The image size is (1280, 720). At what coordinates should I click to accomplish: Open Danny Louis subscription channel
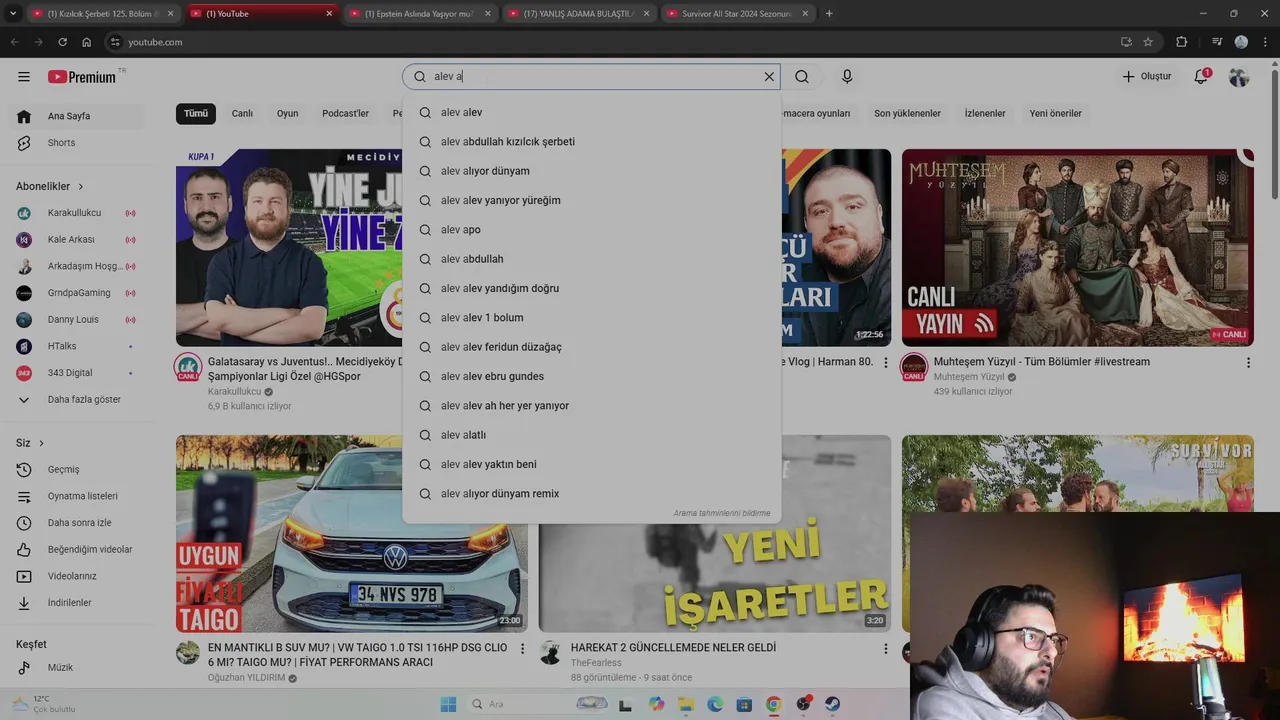tap(76, 320)
